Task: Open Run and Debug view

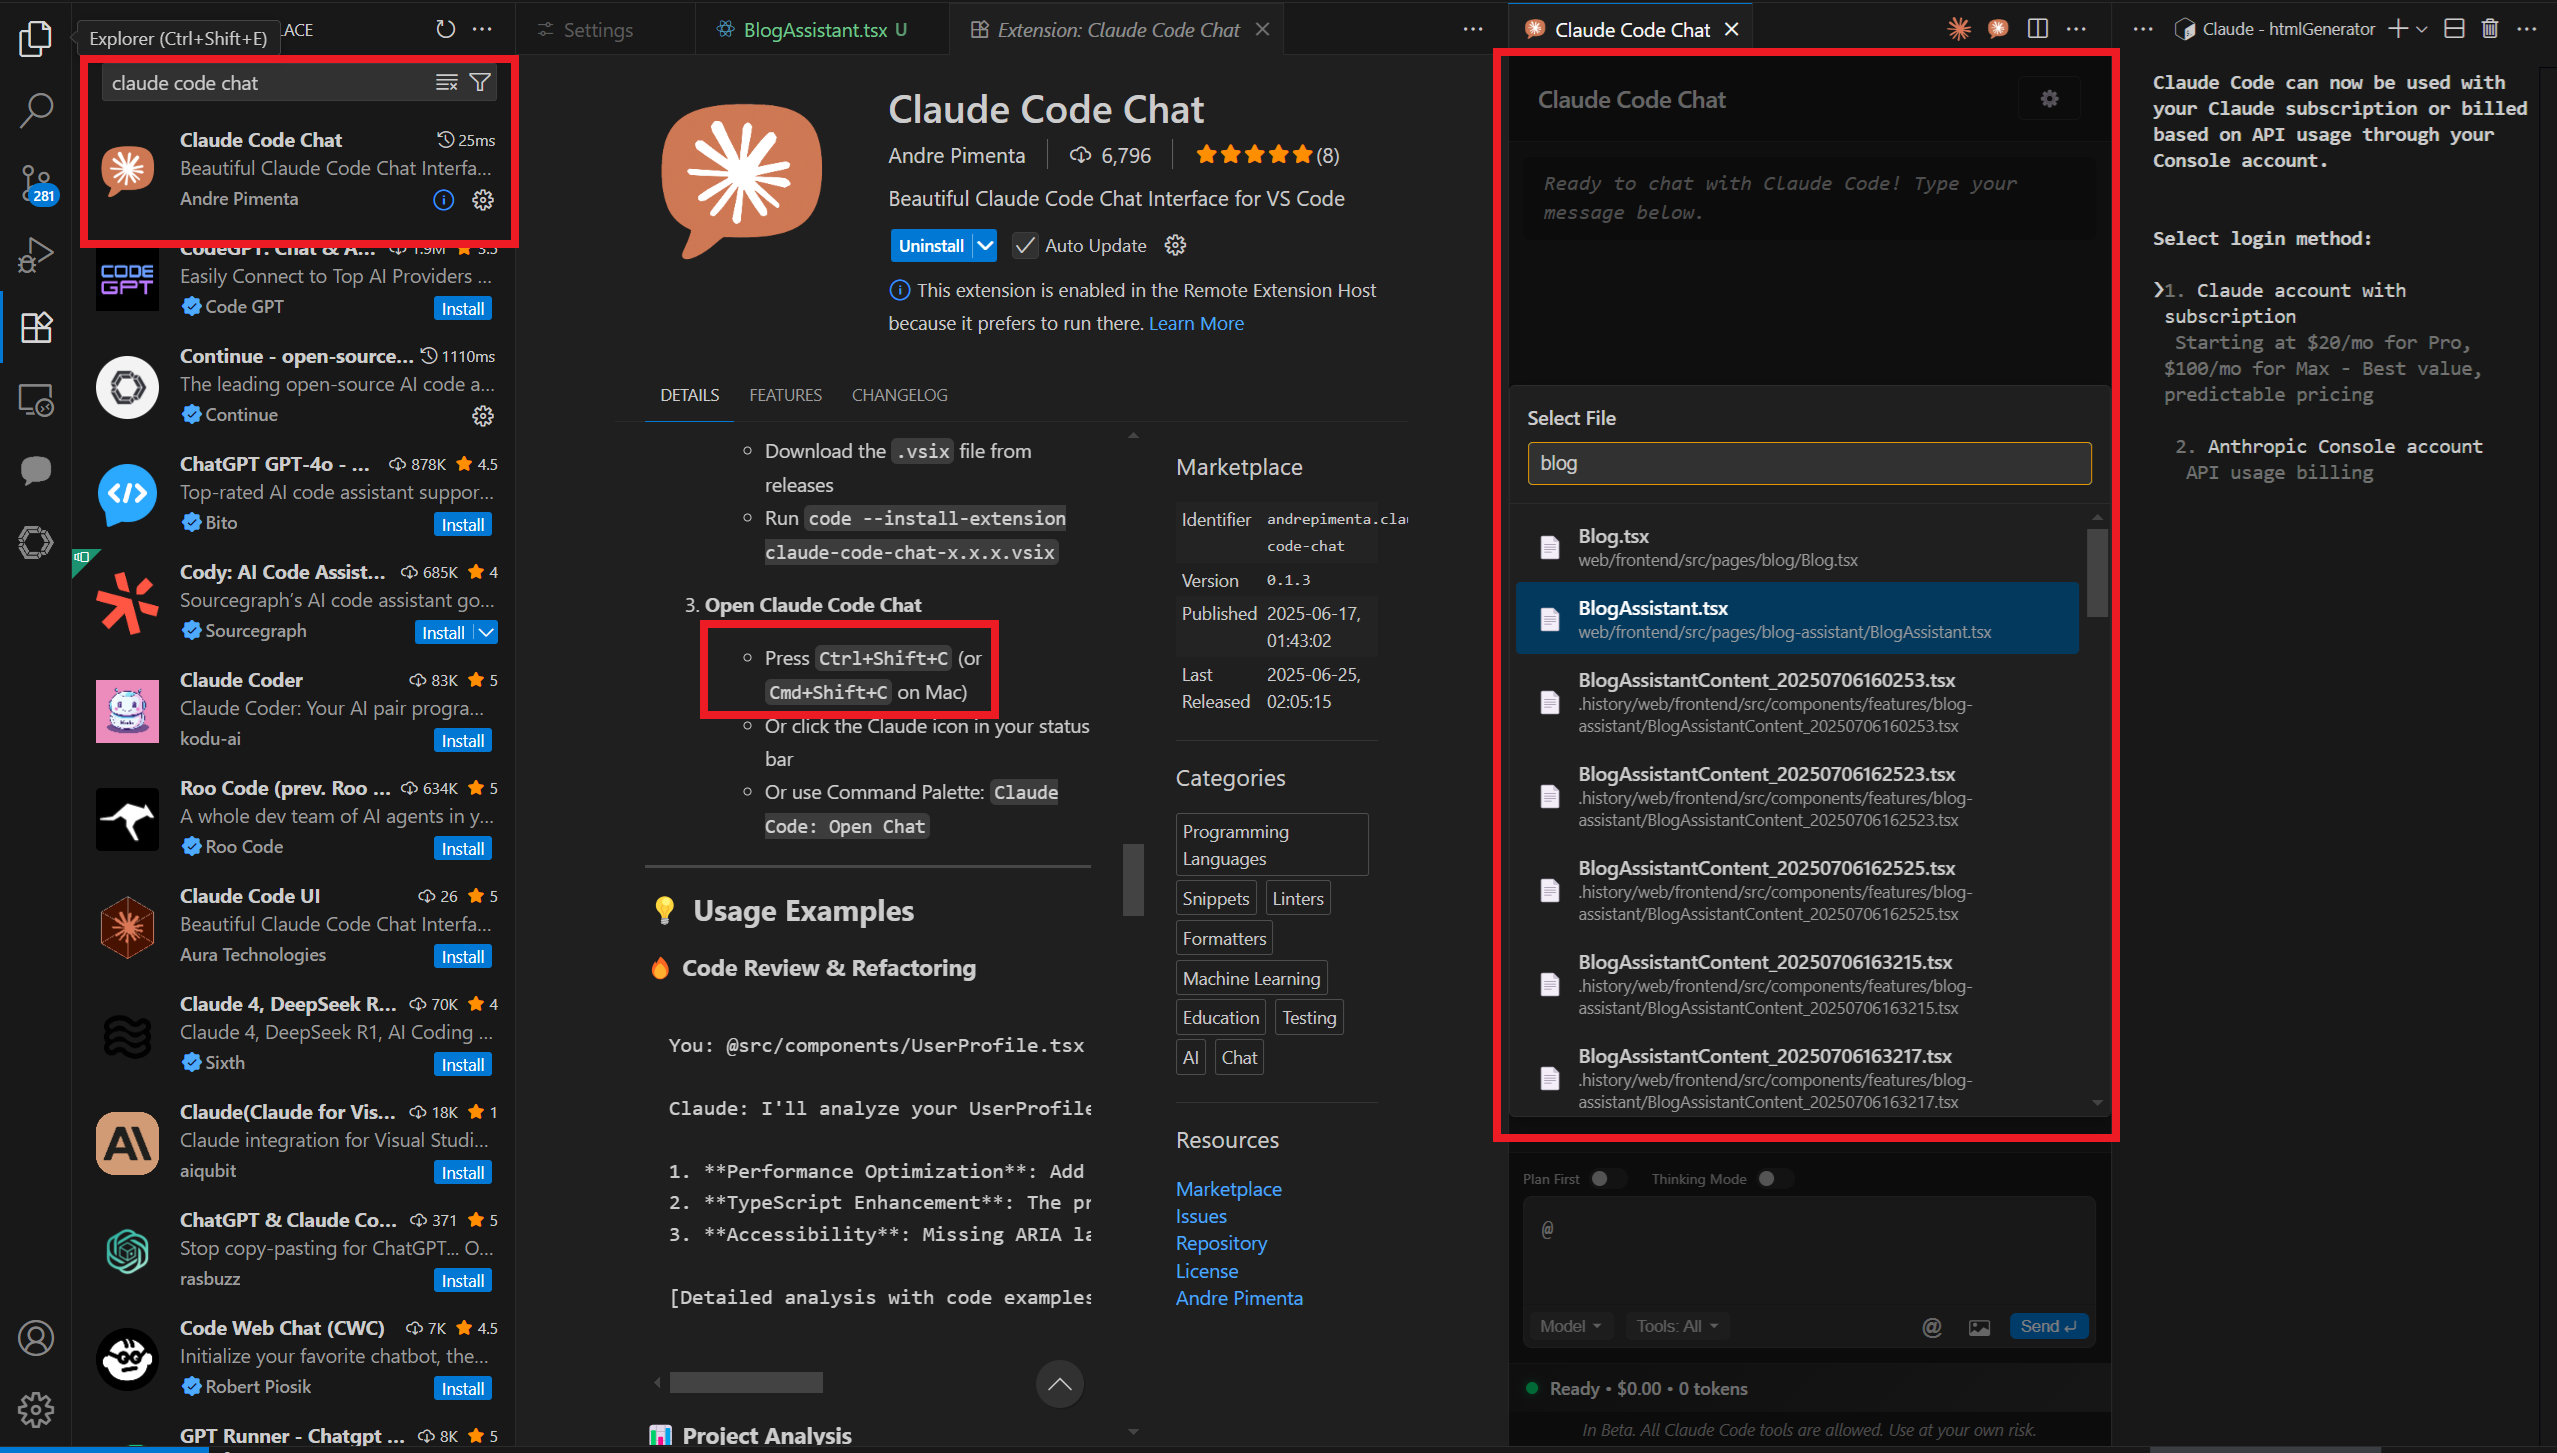Action: point(36,255)
